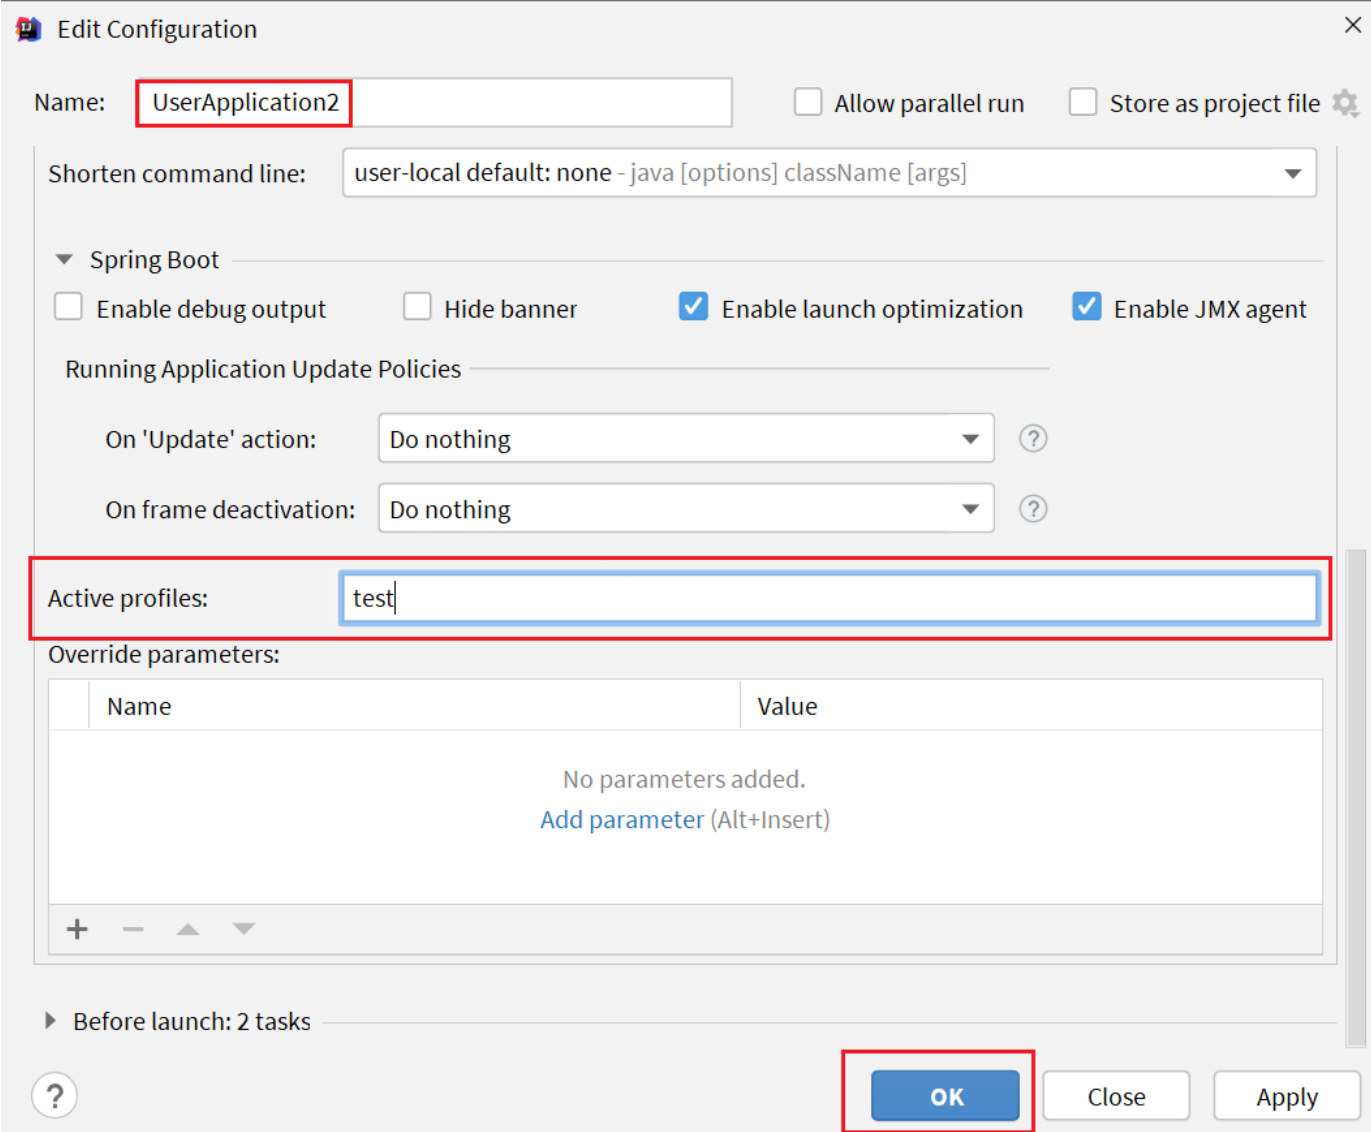Tick the Hide banner checkbox

417,307
